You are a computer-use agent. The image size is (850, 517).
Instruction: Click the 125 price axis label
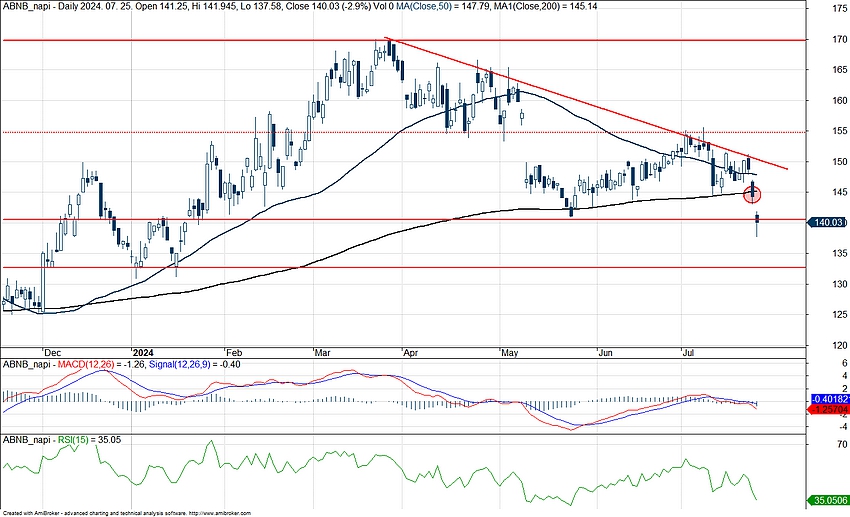(840, 314)
